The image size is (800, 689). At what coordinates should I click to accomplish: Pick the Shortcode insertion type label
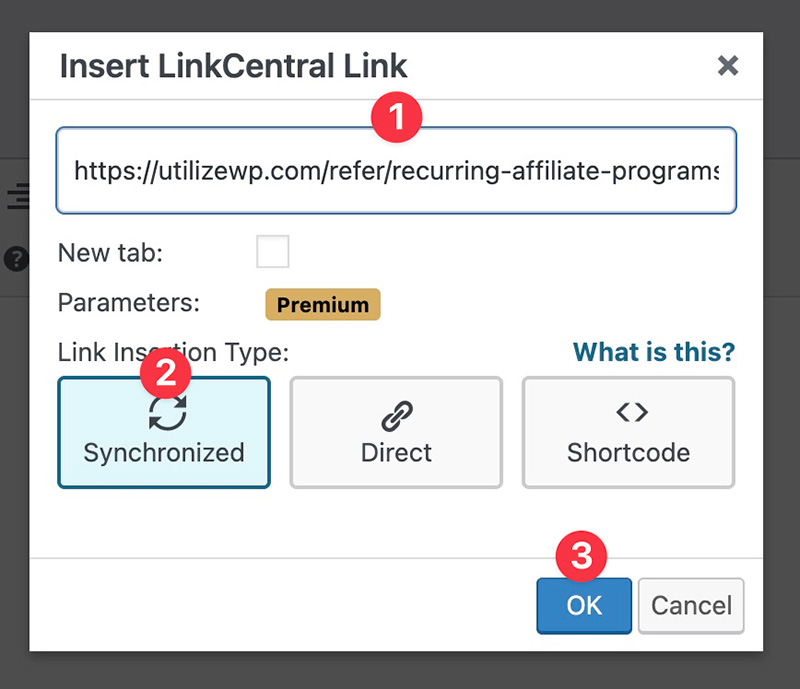[628, 452]
